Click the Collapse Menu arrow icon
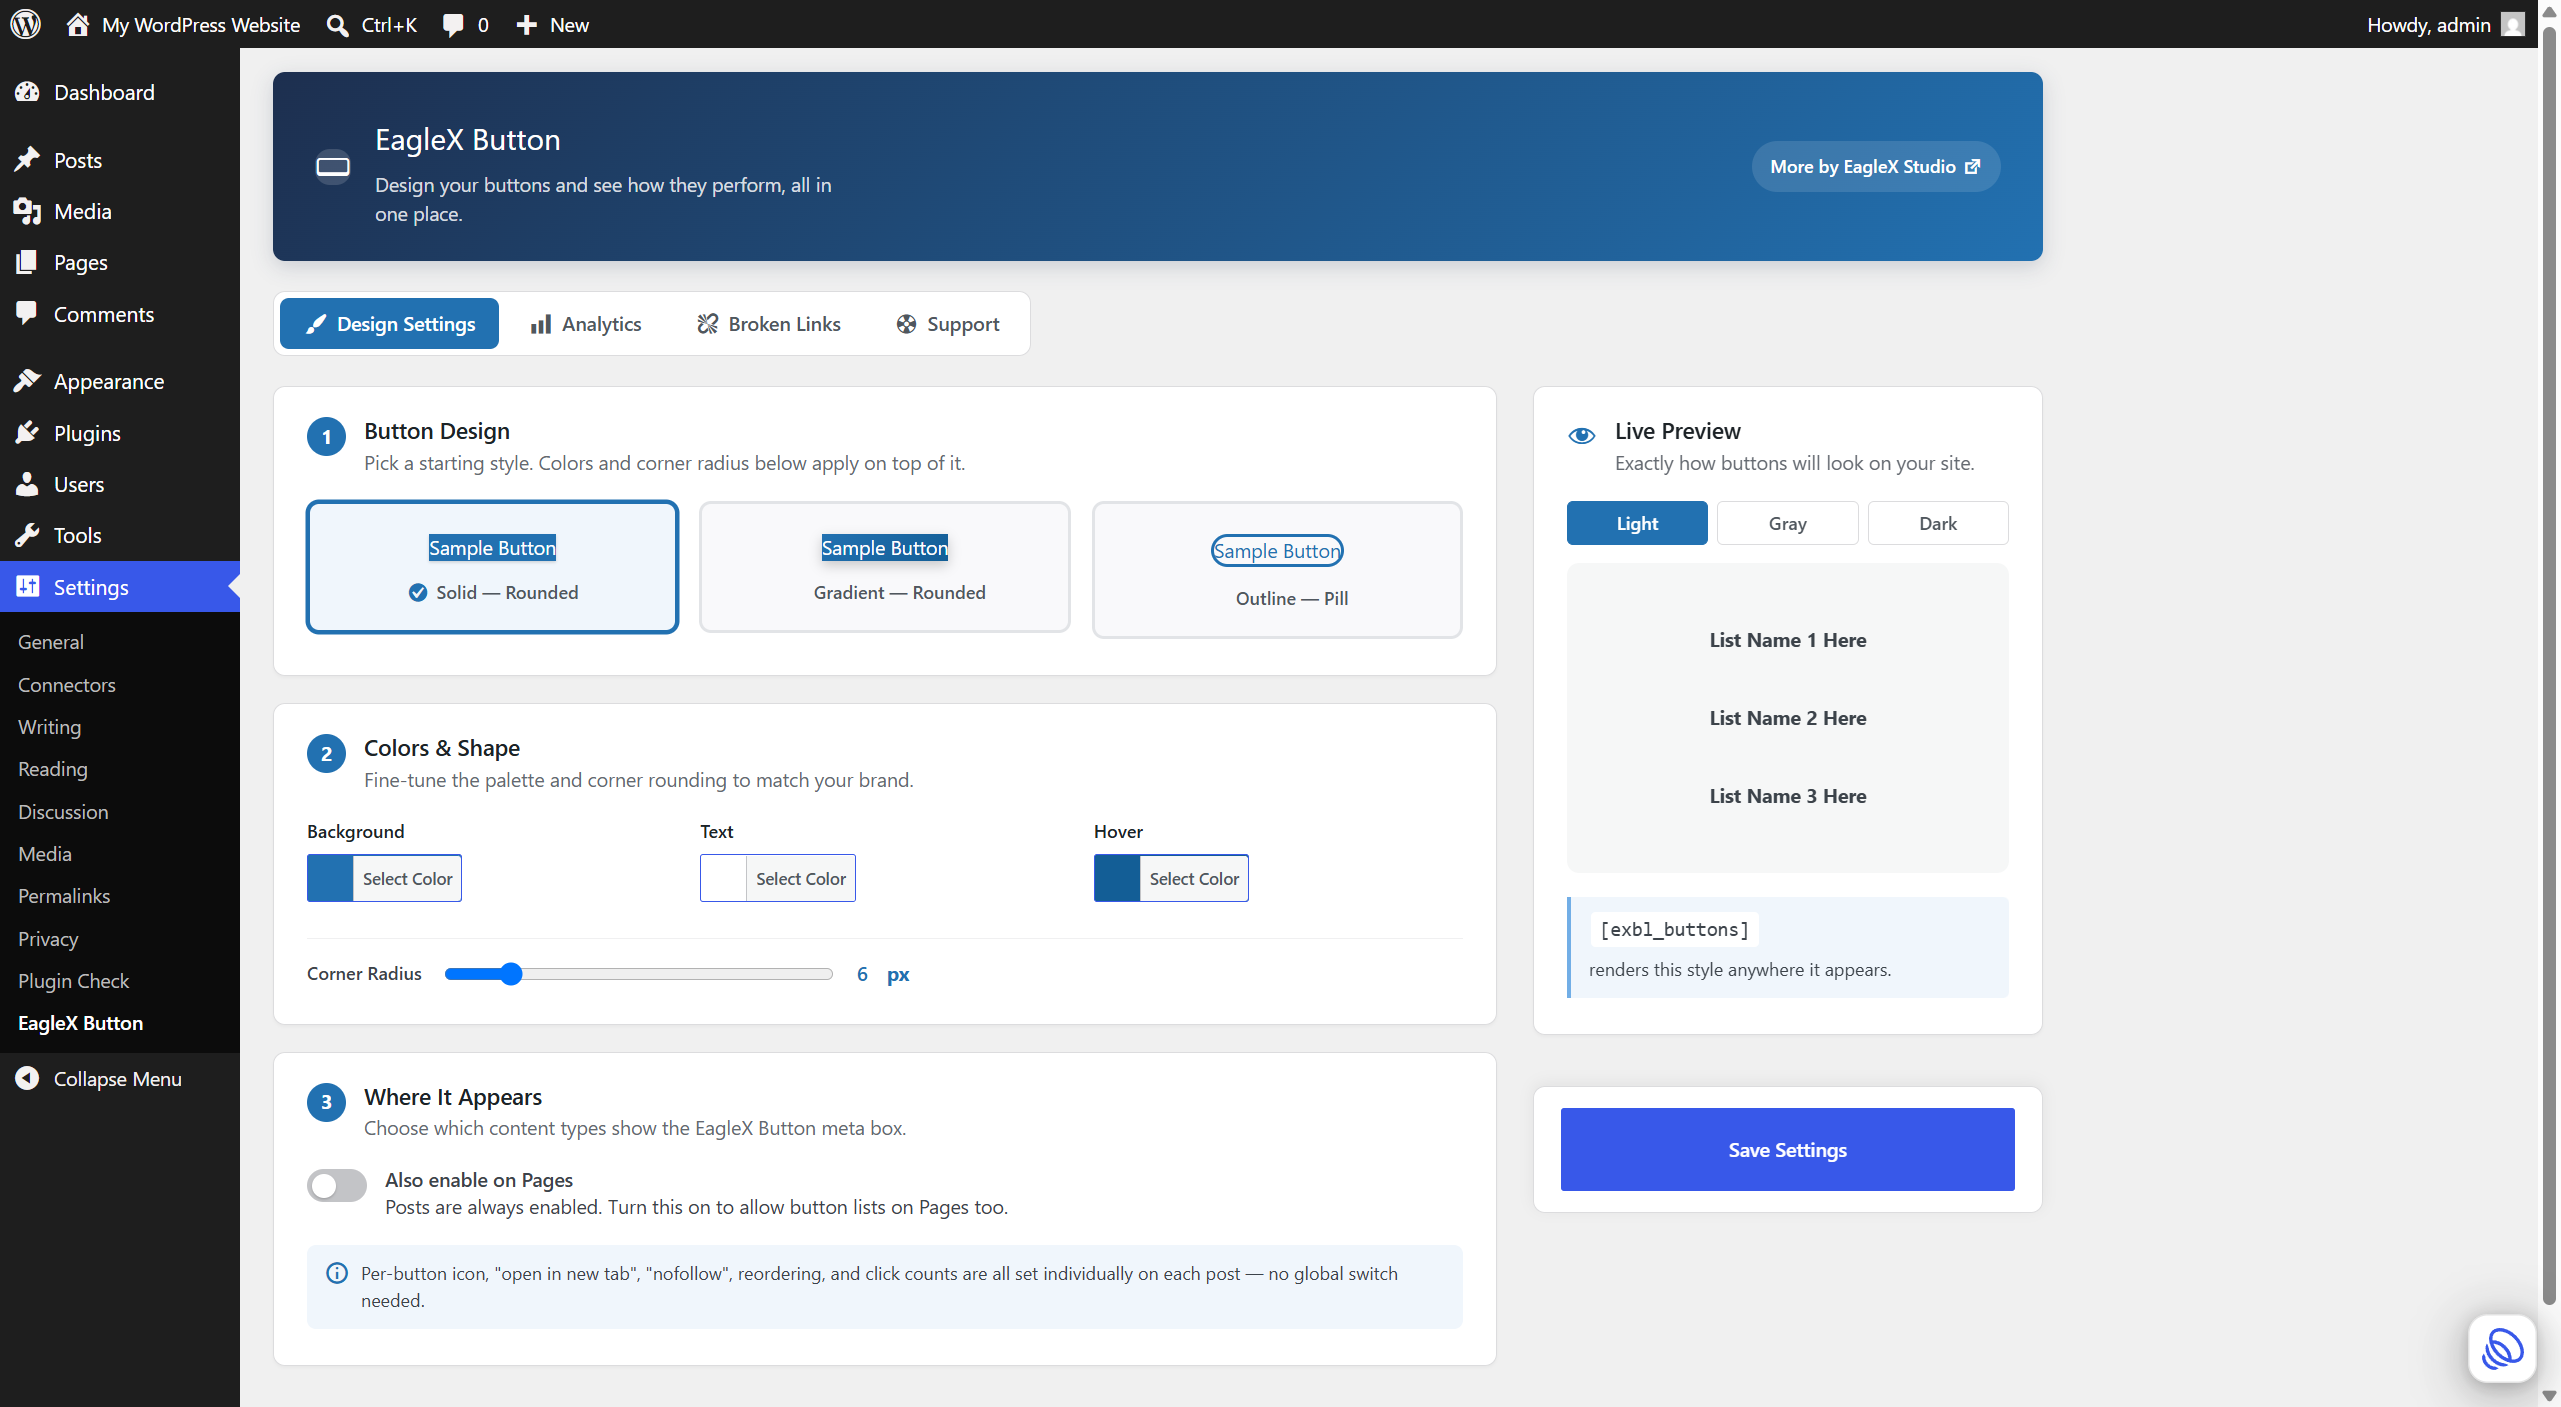Viewport: 2561px width, 1407px height. point(27,1078)
